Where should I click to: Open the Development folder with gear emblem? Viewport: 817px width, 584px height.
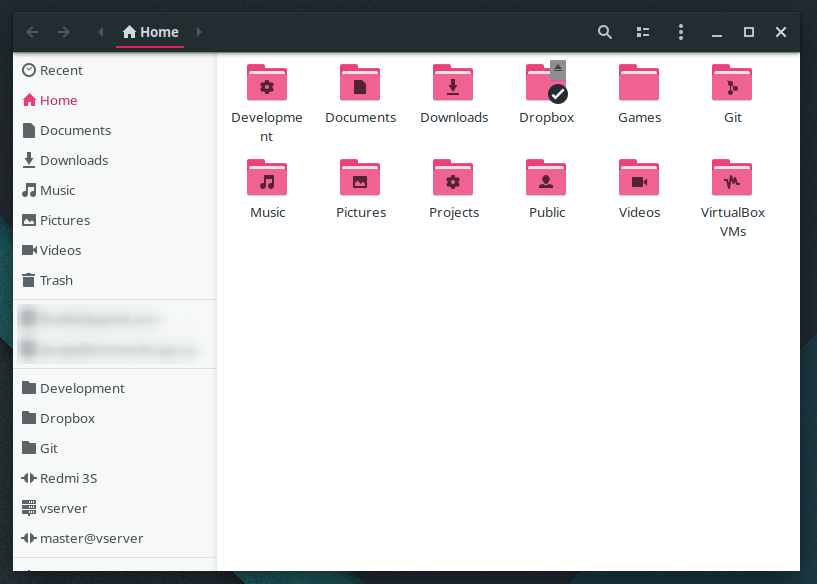pos(266,83)
